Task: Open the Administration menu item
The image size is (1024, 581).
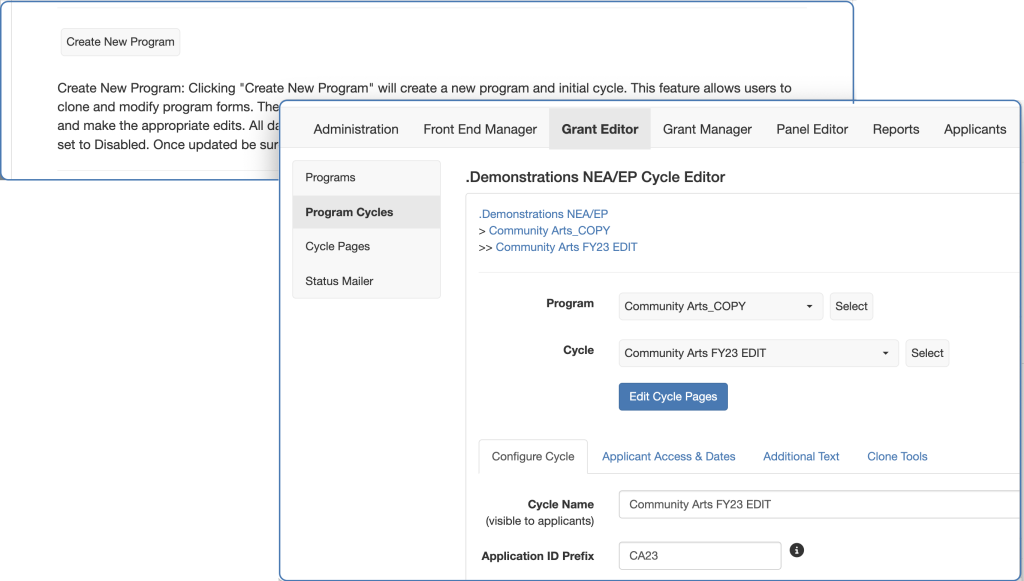Action: [x=356, y=129]
